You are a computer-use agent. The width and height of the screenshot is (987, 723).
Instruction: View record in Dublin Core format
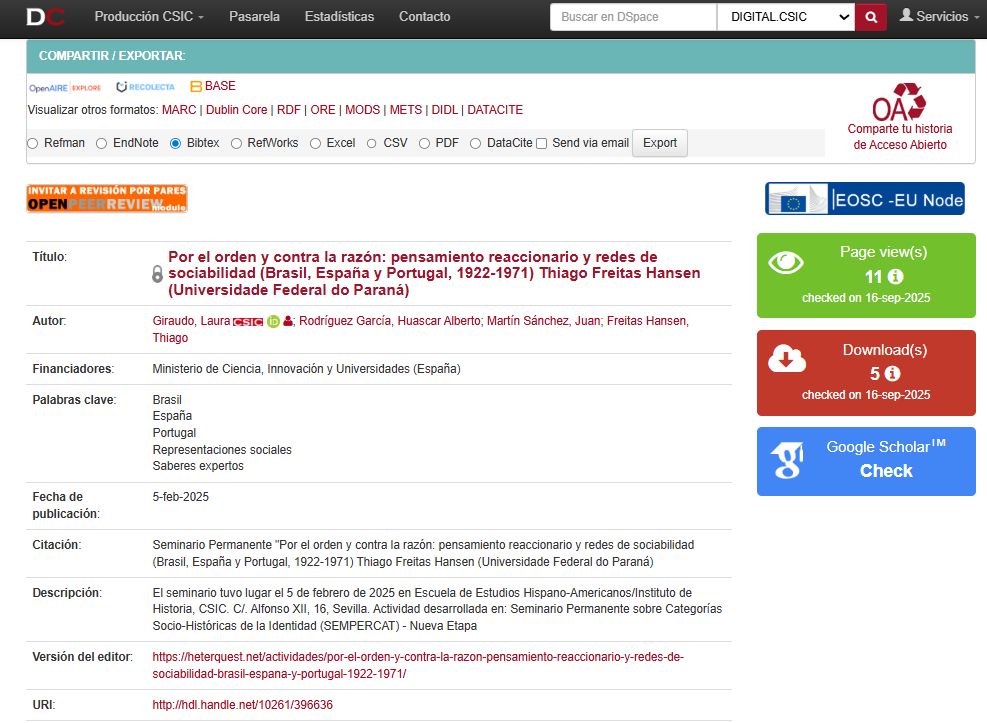point(237,109)
